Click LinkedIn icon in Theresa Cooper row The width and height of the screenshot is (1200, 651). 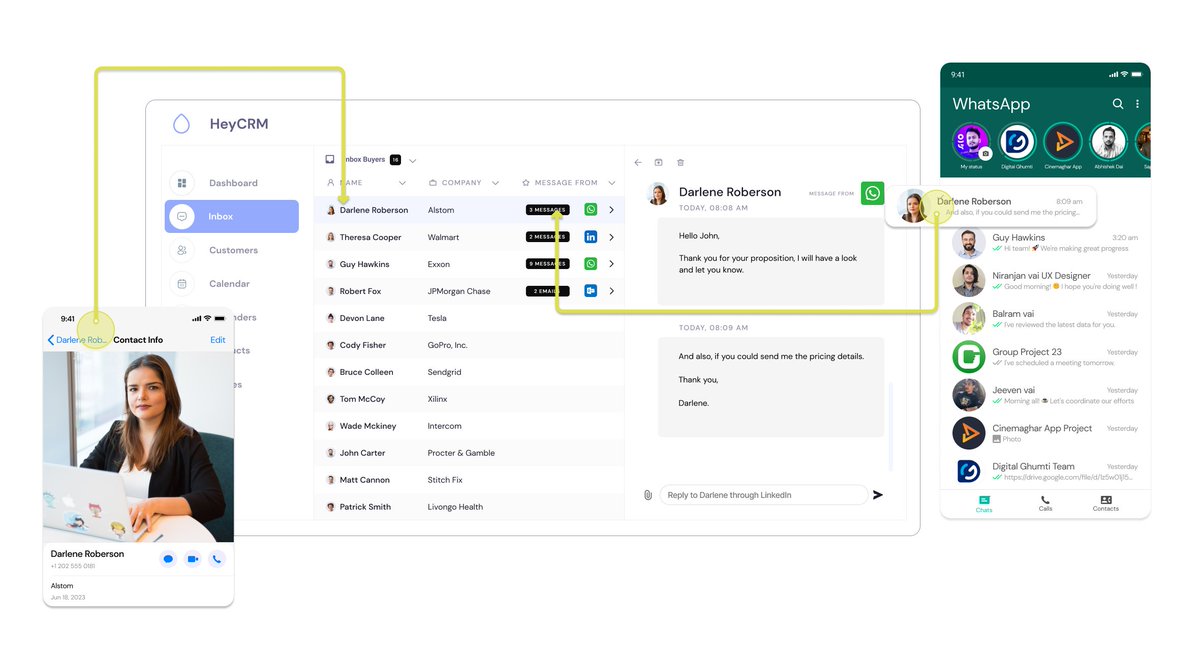590,237
